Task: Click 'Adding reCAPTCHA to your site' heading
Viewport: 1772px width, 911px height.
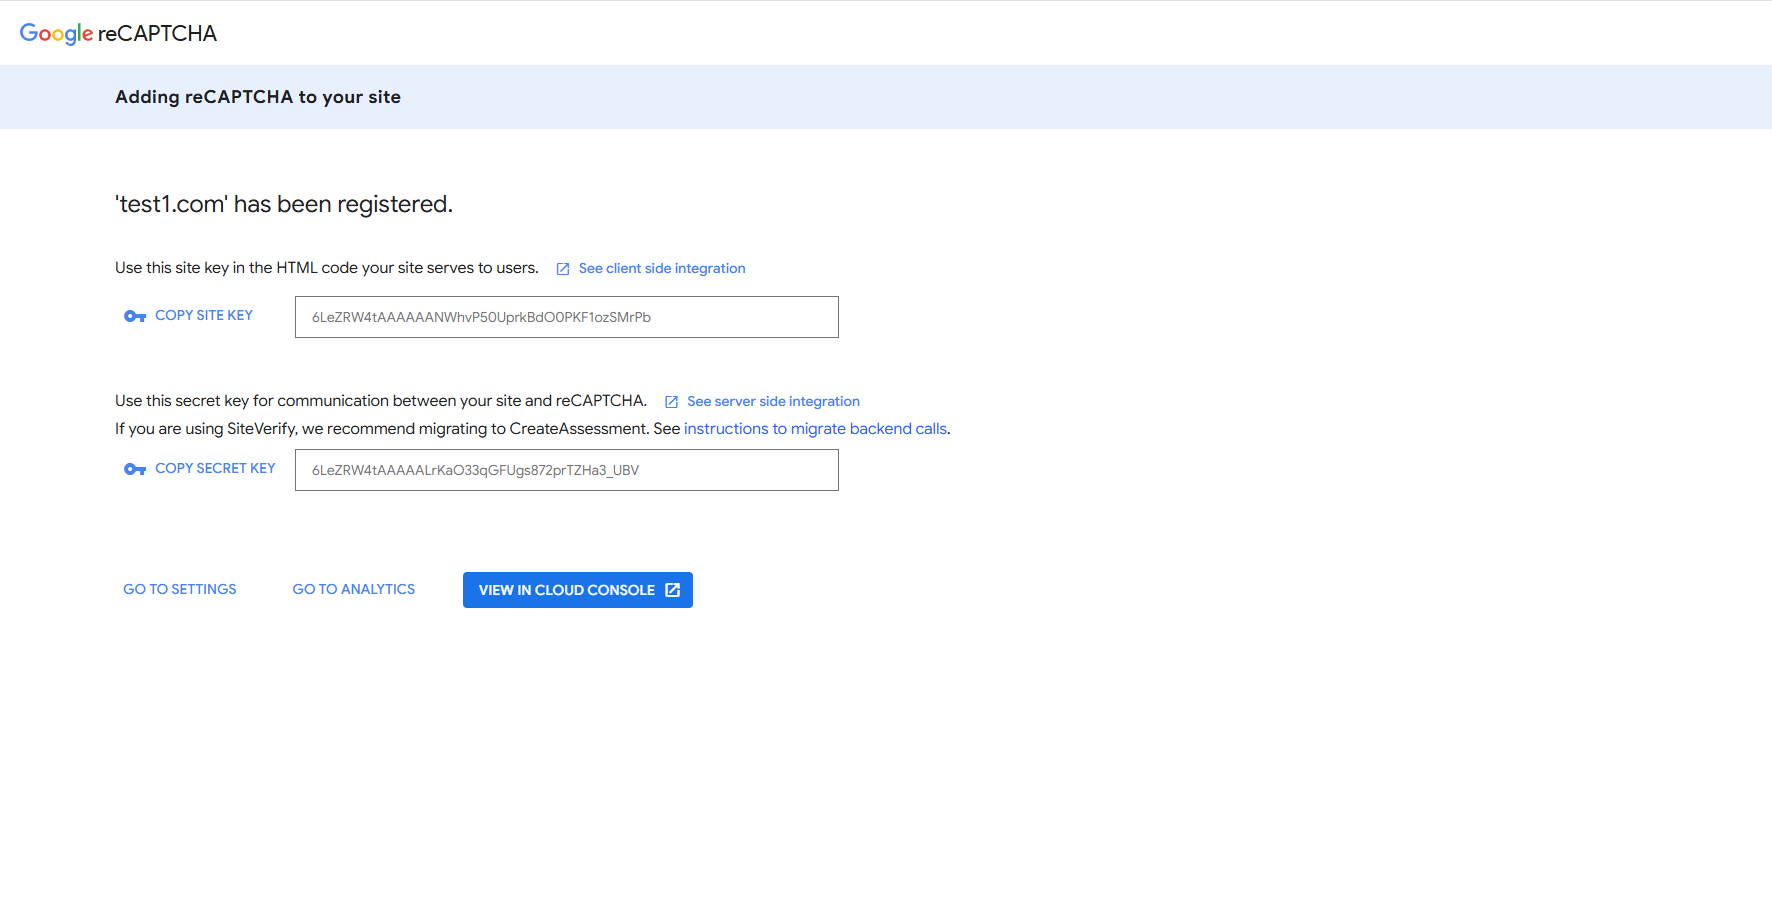Action: (258, 97)
